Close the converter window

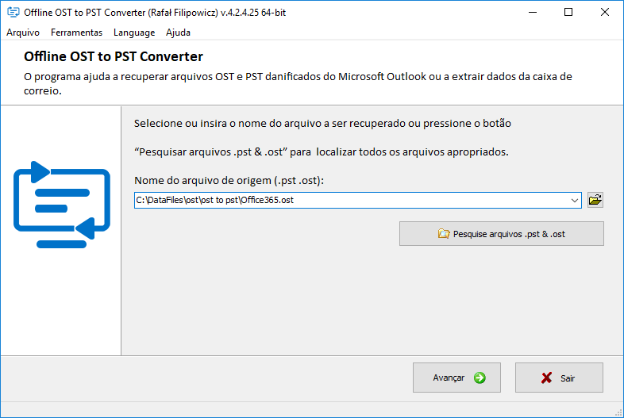tap(605, 12)
